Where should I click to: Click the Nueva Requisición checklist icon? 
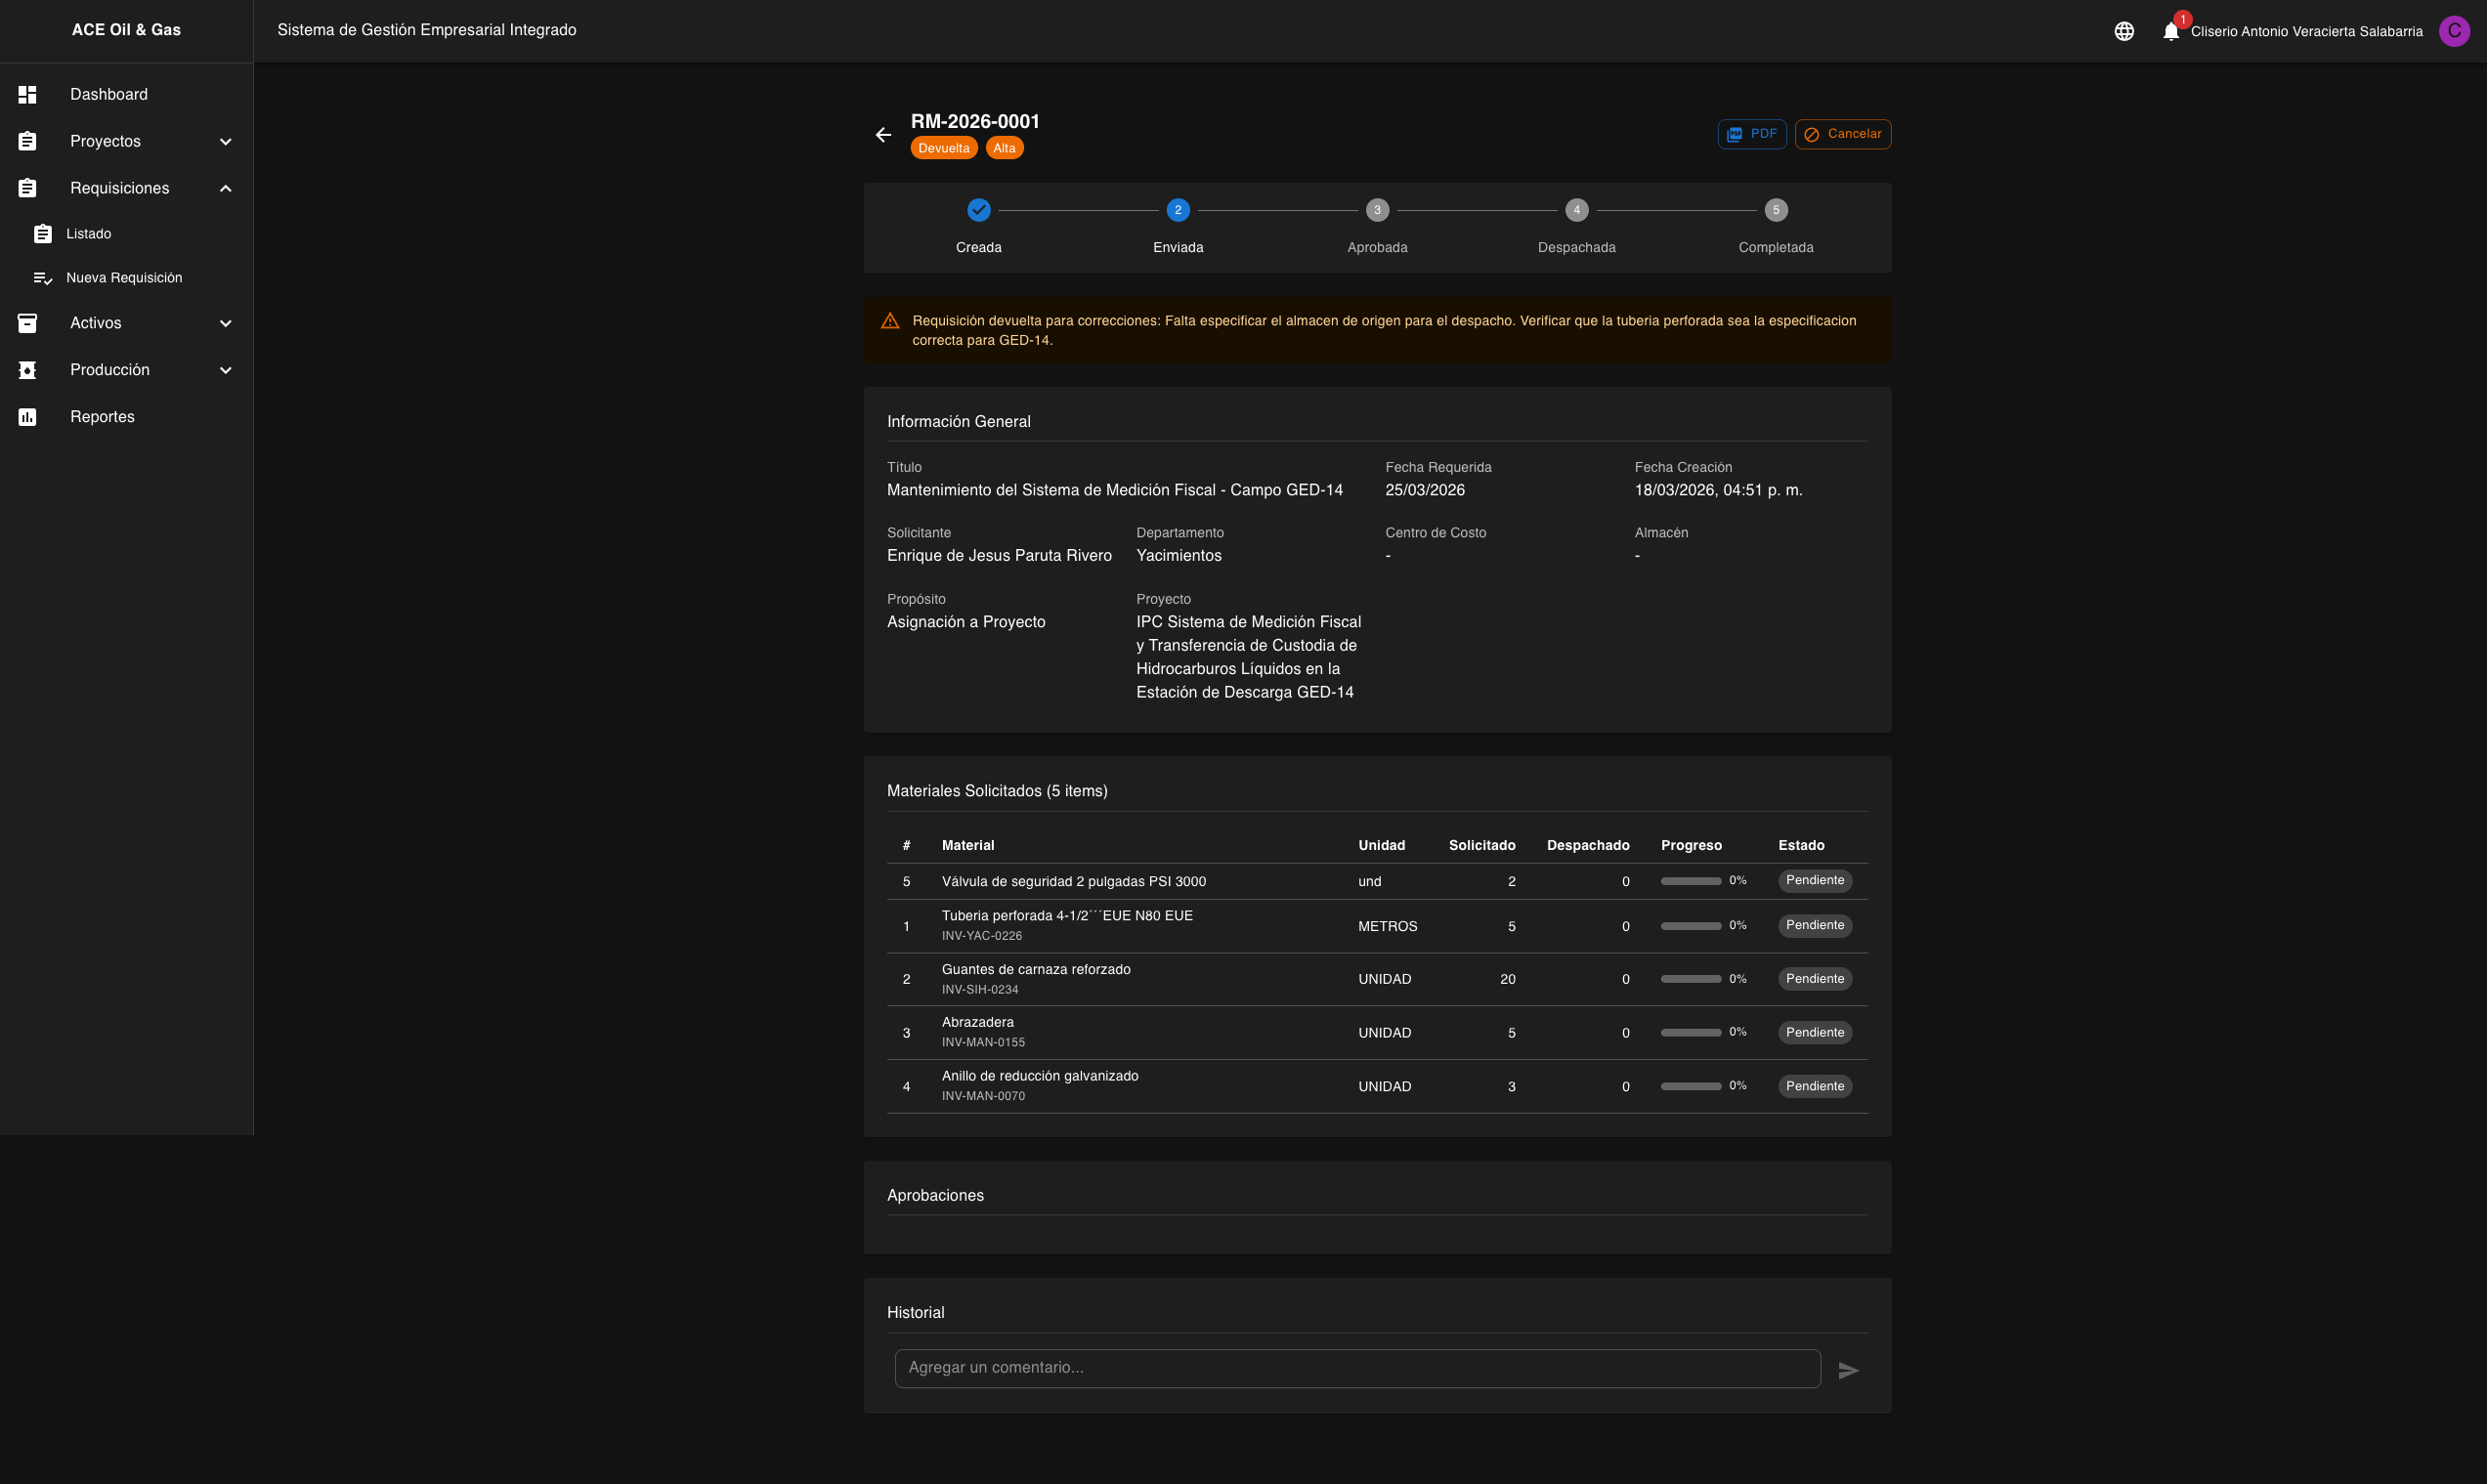(x=42, y=278)
